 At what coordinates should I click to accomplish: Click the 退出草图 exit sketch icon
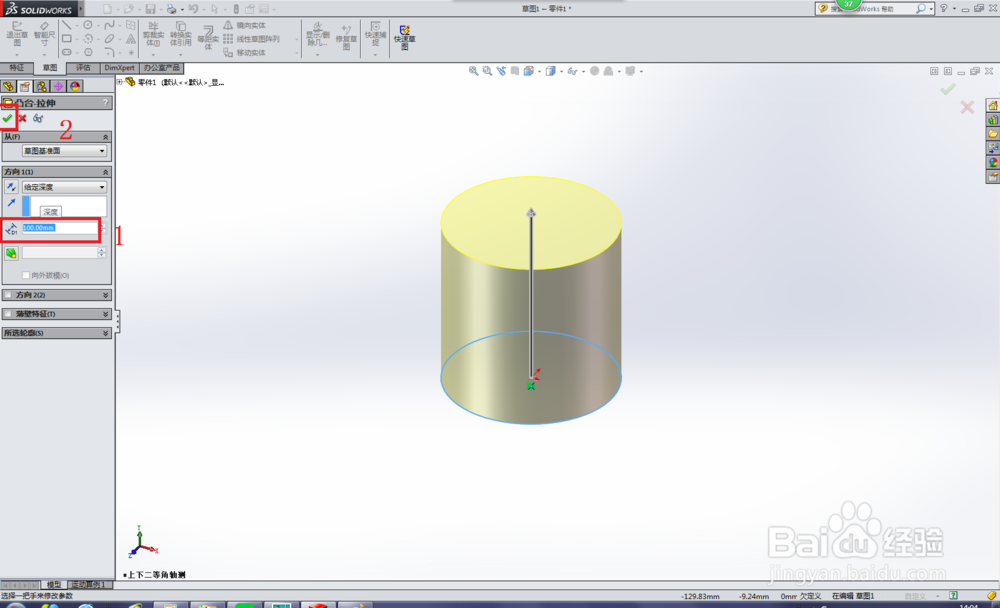pyautogui.click(x=17, y=34)
